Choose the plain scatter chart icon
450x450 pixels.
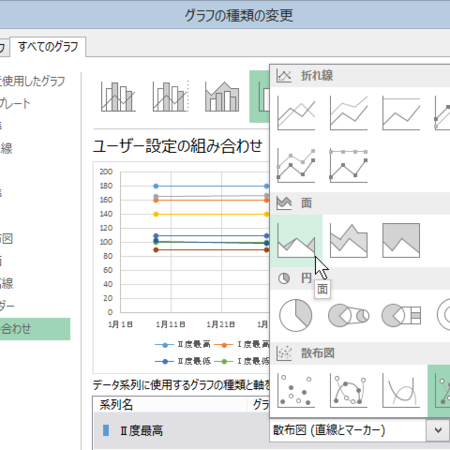(296, 390)
